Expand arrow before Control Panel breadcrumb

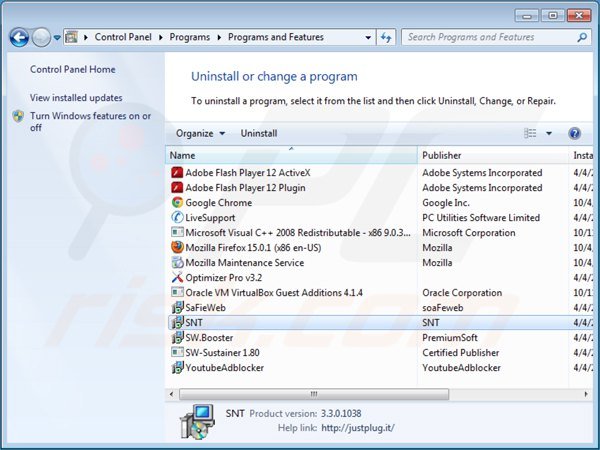coord(86,38)
